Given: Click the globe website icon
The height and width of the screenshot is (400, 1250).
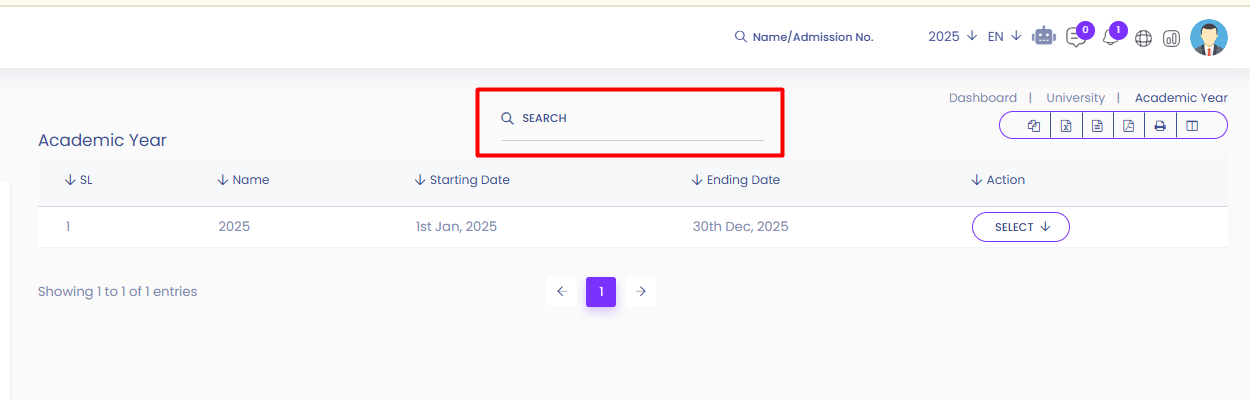Looking at the screenshot, I should [x=1143, y=38].
